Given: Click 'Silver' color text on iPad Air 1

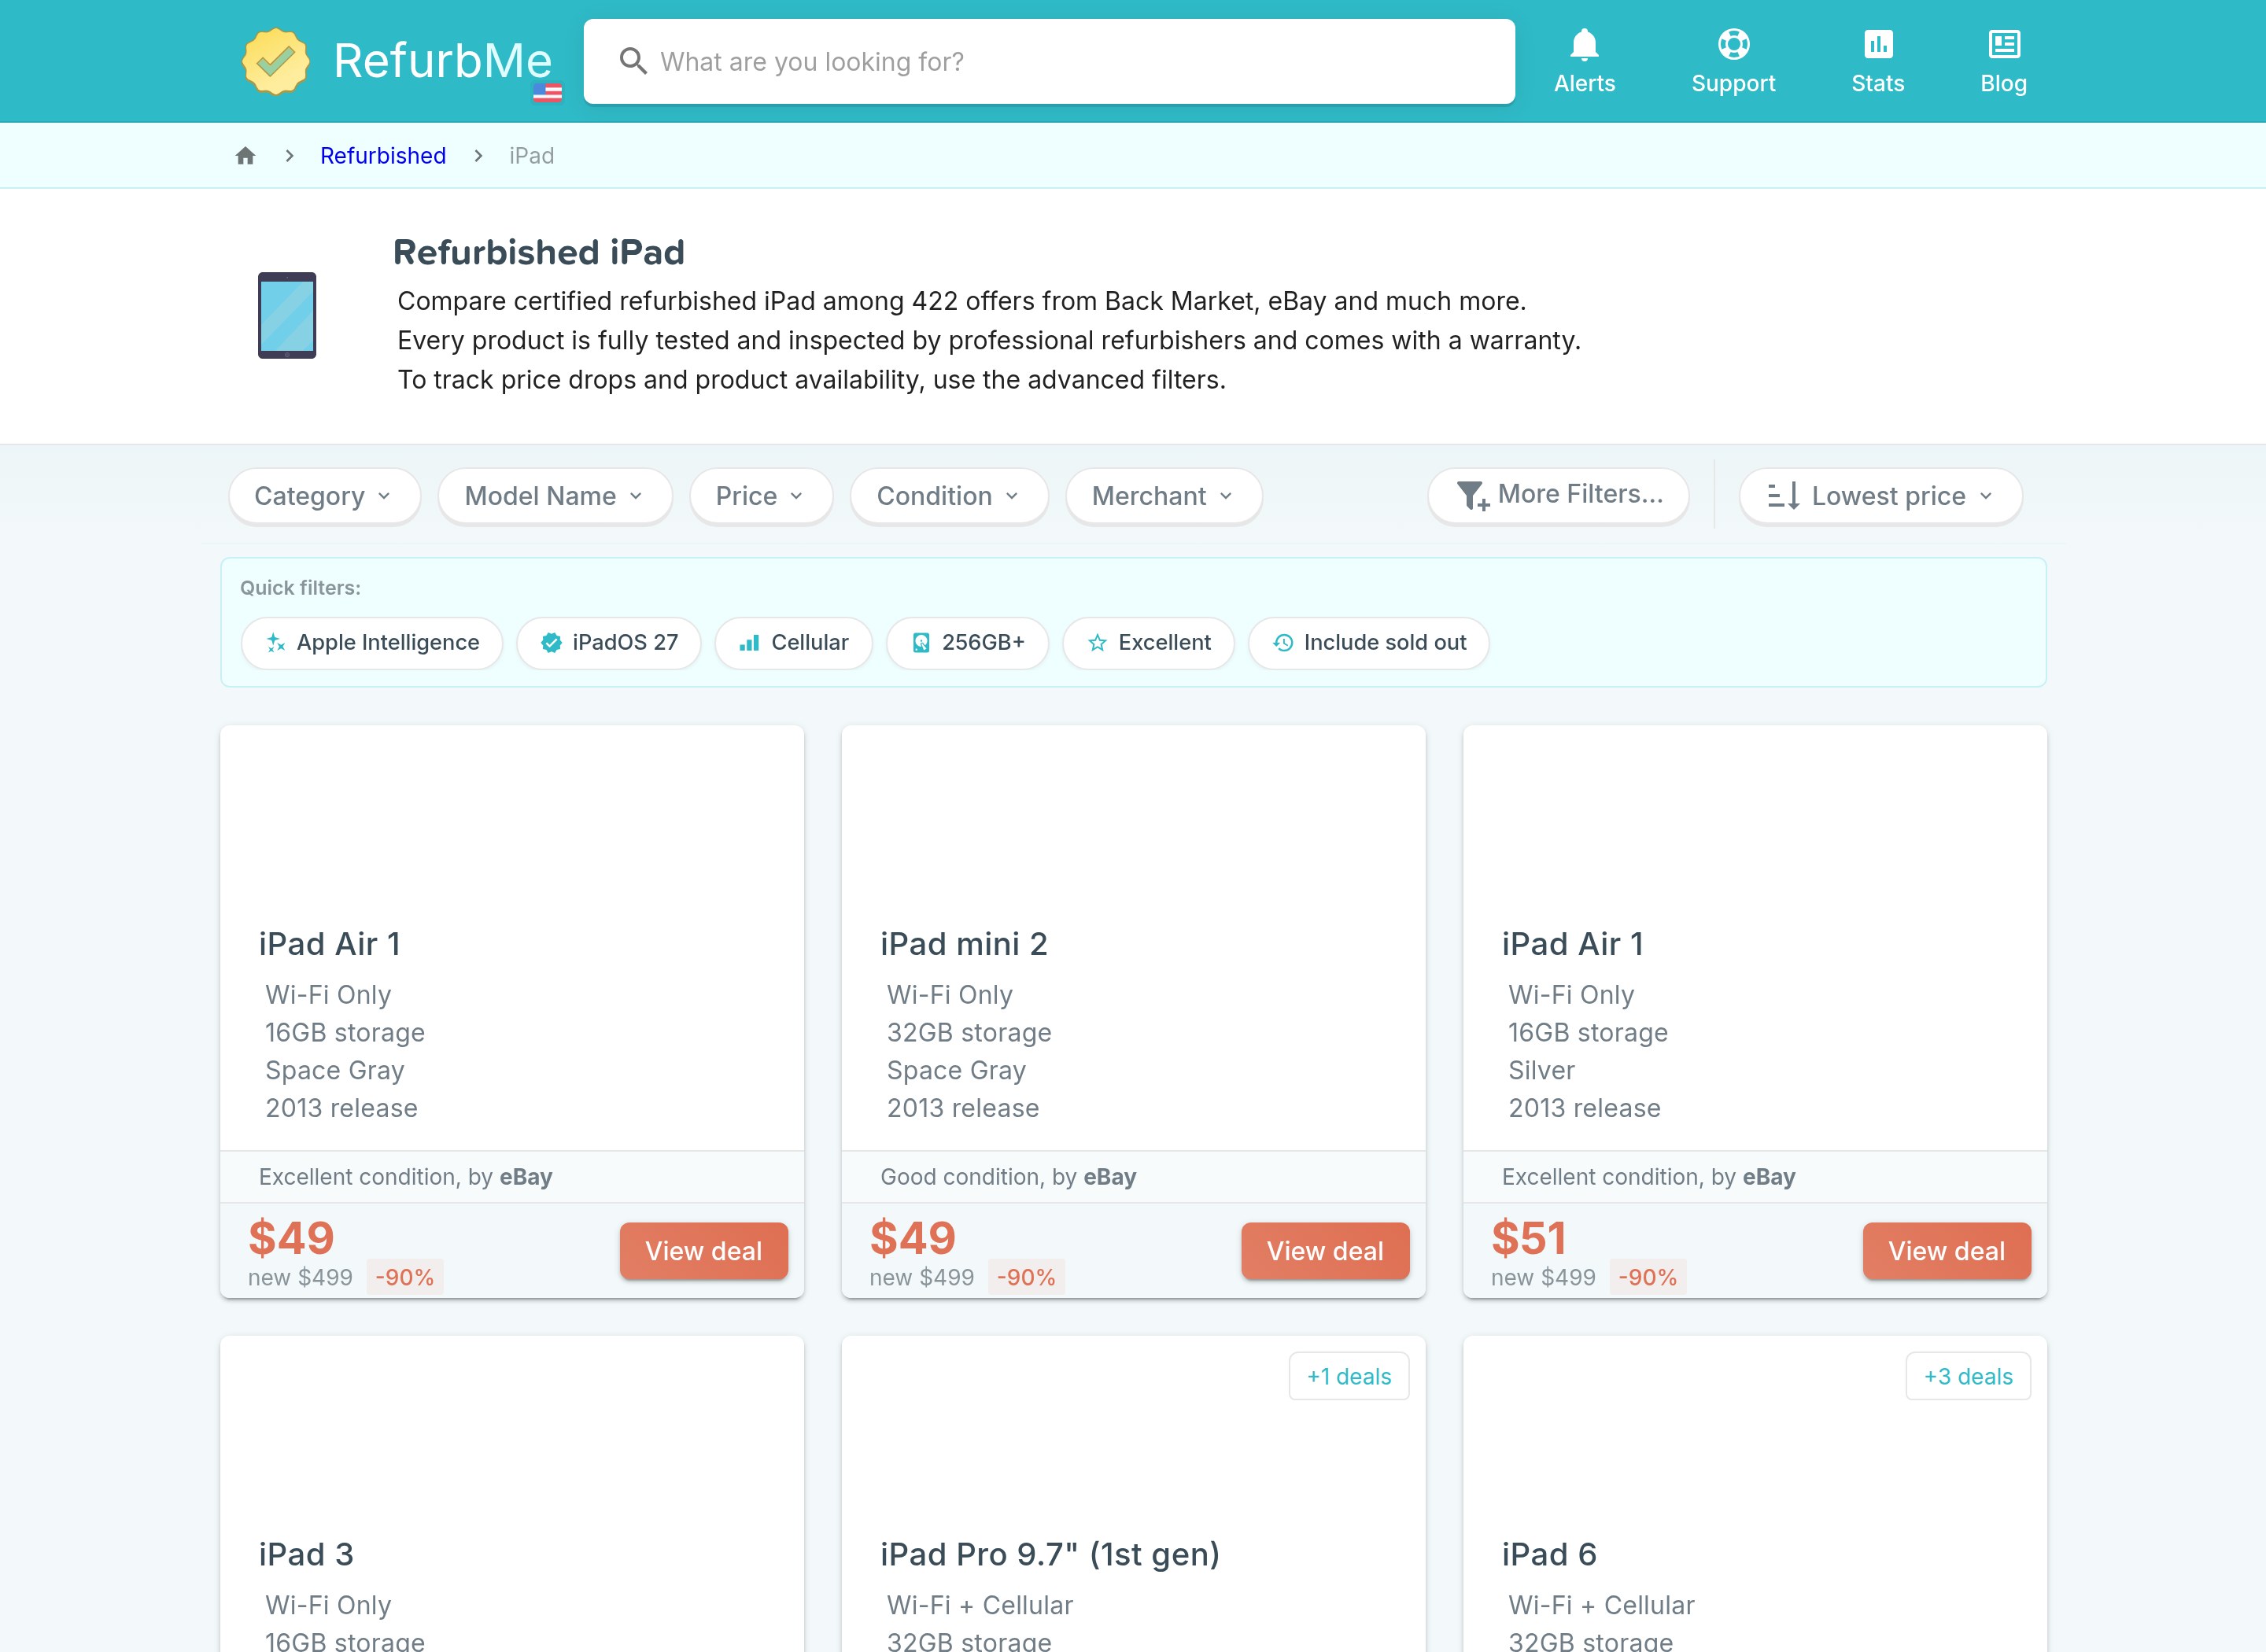Looking at the screenshot, I should (x=1541, y=1070).
